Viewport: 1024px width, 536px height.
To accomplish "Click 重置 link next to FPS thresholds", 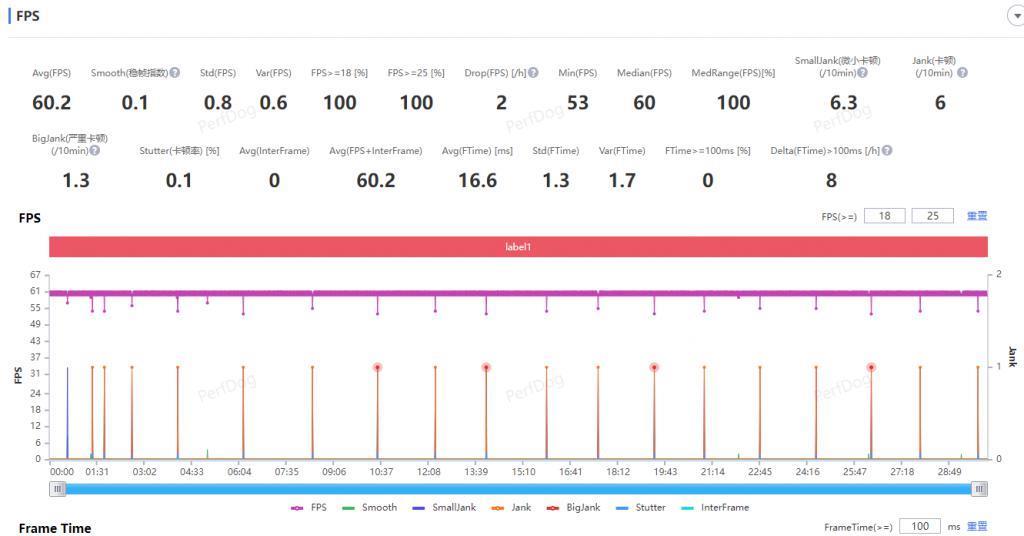I will click(x=976, y=216).
